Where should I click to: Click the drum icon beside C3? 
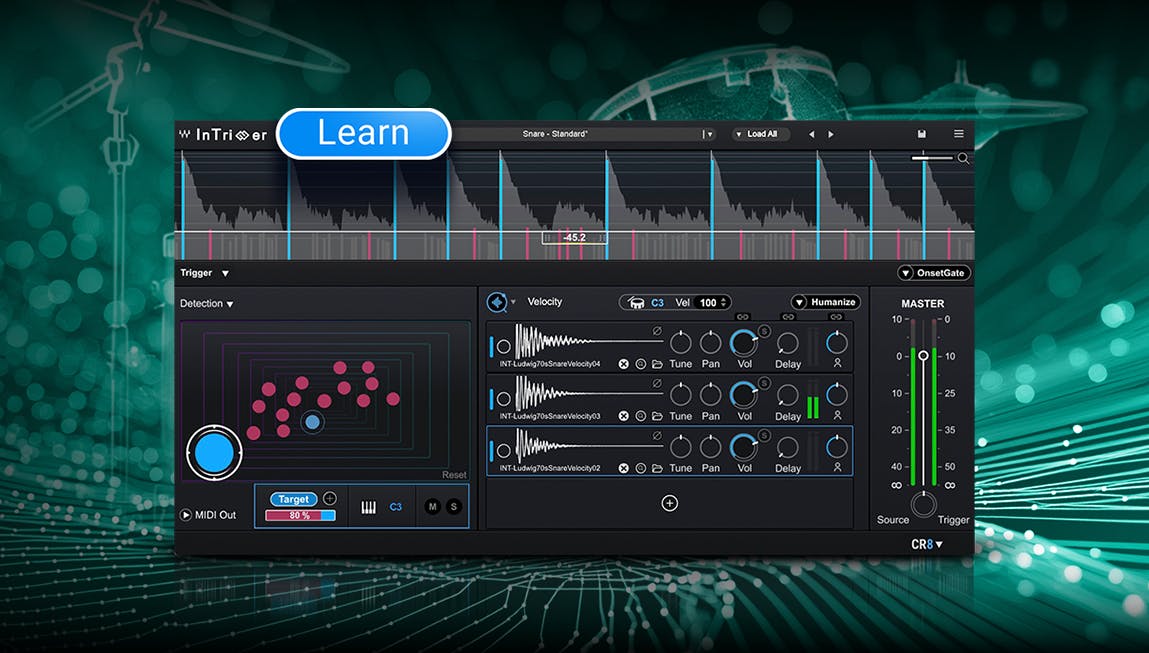tap(635, 303)
